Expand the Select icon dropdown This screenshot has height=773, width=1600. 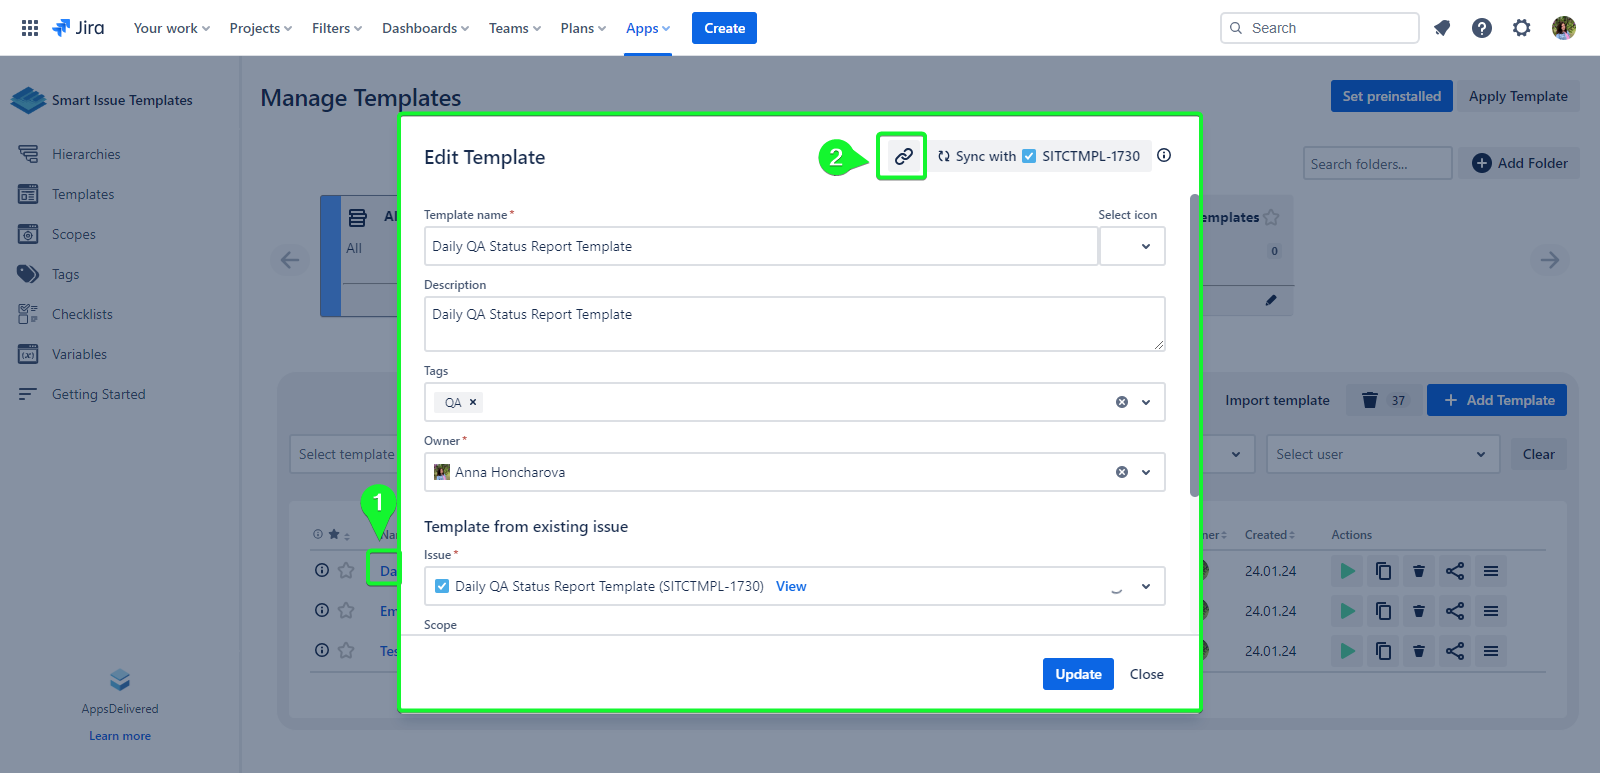point(1132,246)
